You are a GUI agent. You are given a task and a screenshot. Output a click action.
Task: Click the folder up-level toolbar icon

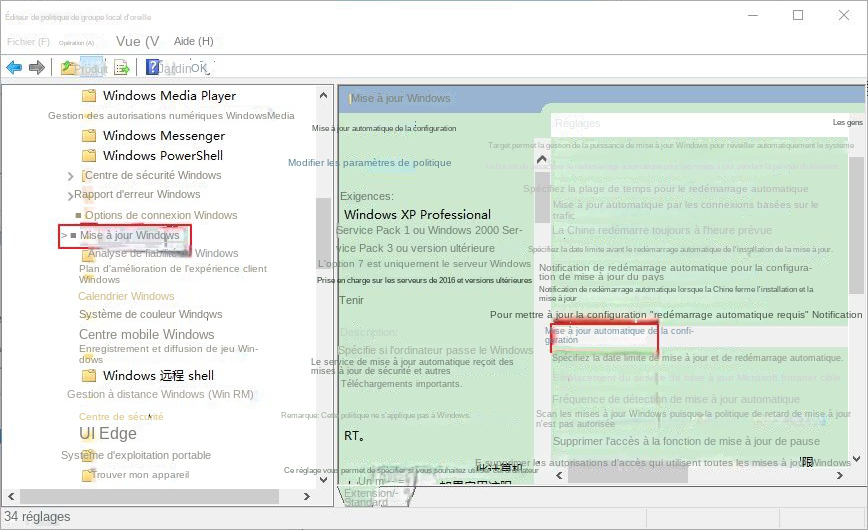point(68,68)
